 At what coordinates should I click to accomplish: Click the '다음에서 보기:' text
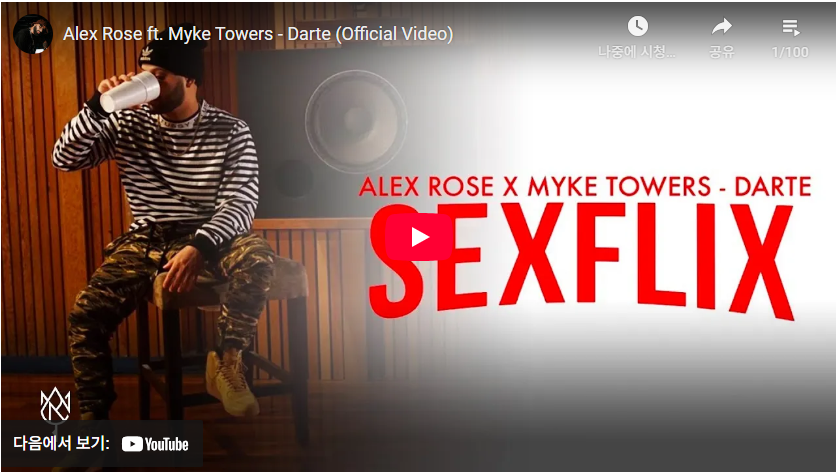tap(61, 443)
